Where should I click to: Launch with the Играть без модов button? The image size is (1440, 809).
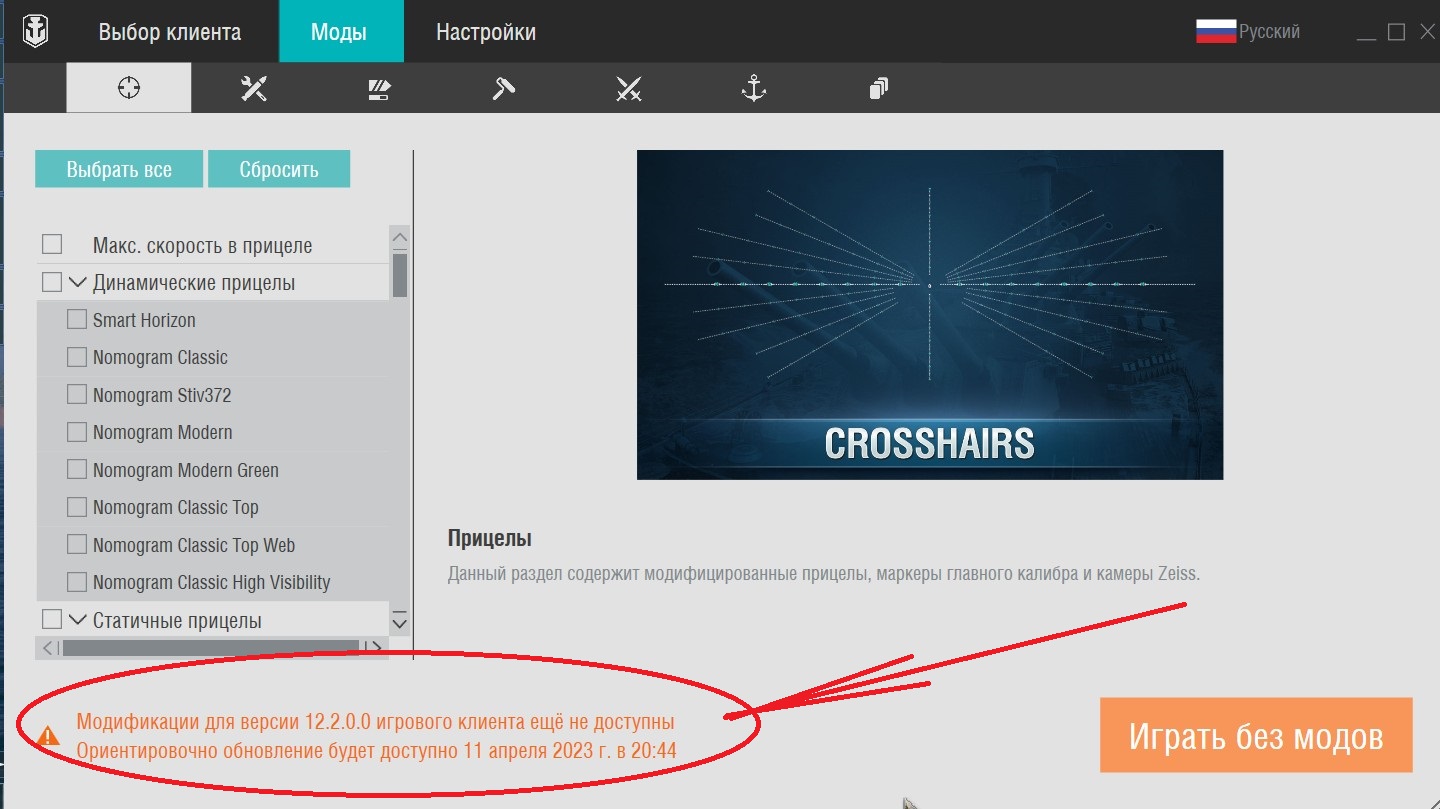(x=1256, y=735)
